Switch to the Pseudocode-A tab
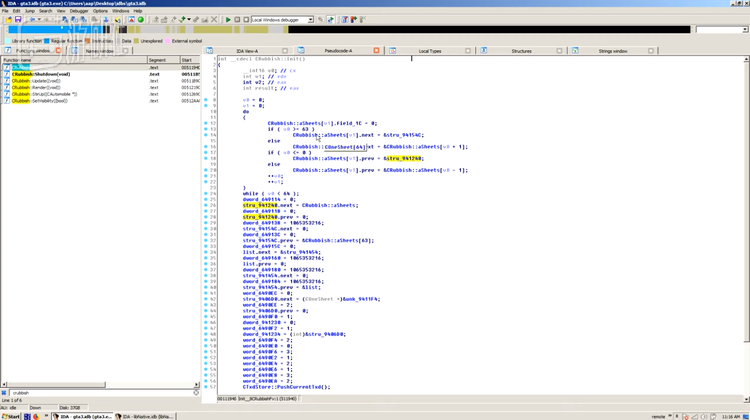This screenshot has height=420, width=750. (x=335, y=50)
